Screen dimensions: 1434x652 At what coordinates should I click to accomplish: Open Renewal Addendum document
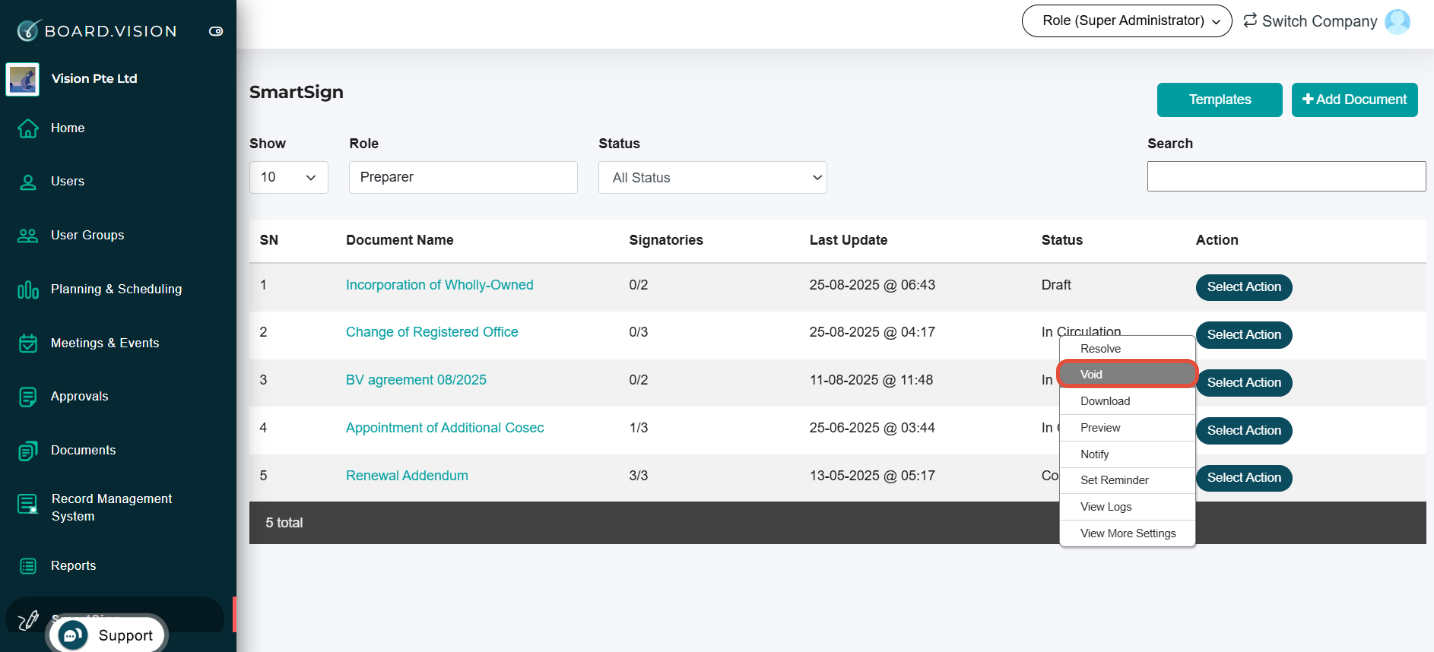(x=407, y=475)
